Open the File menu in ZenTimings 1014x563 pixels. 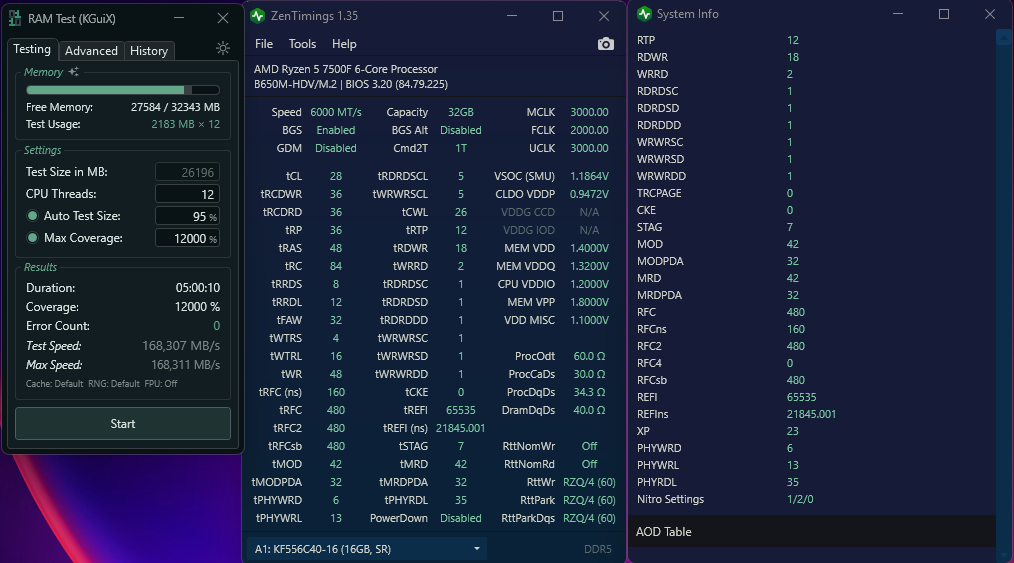click(264, 44)
